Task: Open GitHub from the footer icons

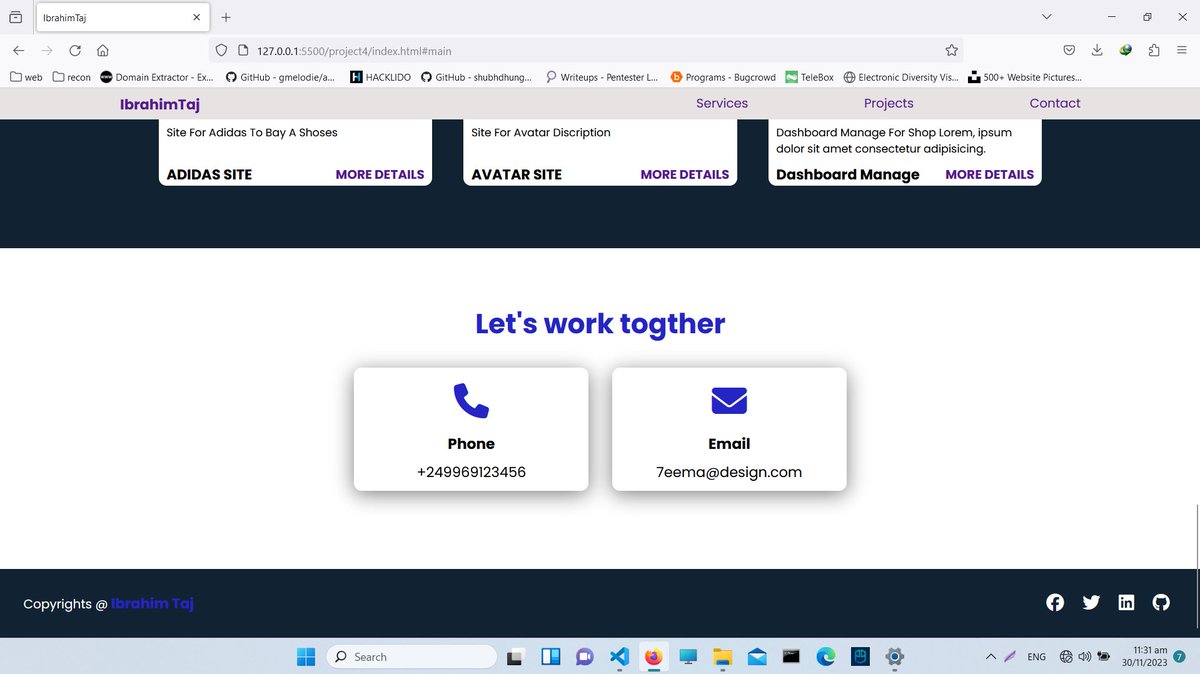Action: pyautogui.click(x=1161, y=602)
